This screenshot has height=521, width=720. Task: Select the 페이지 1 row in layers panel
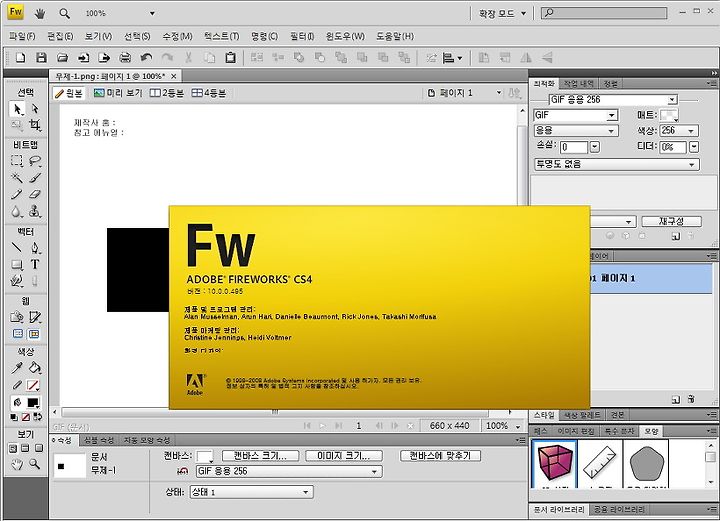pos(651,279)
